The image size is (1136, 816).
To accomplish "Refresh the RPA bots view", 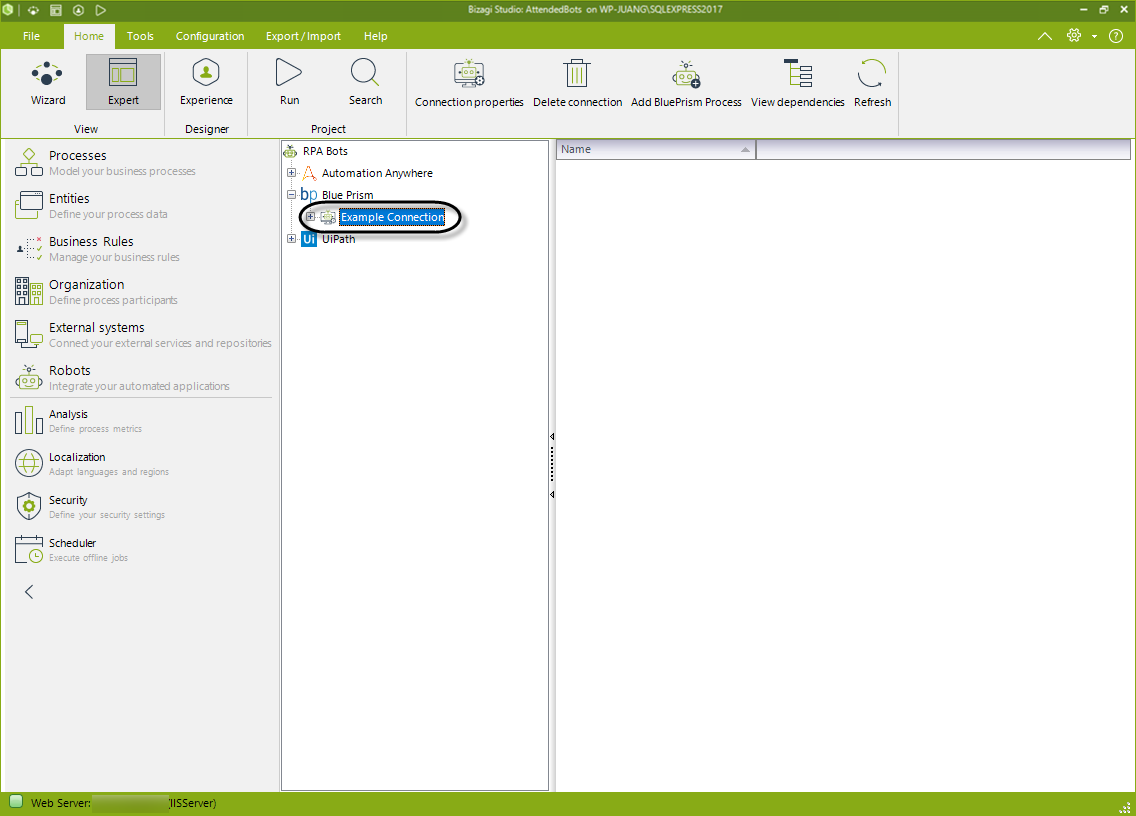I will (872, 84).
